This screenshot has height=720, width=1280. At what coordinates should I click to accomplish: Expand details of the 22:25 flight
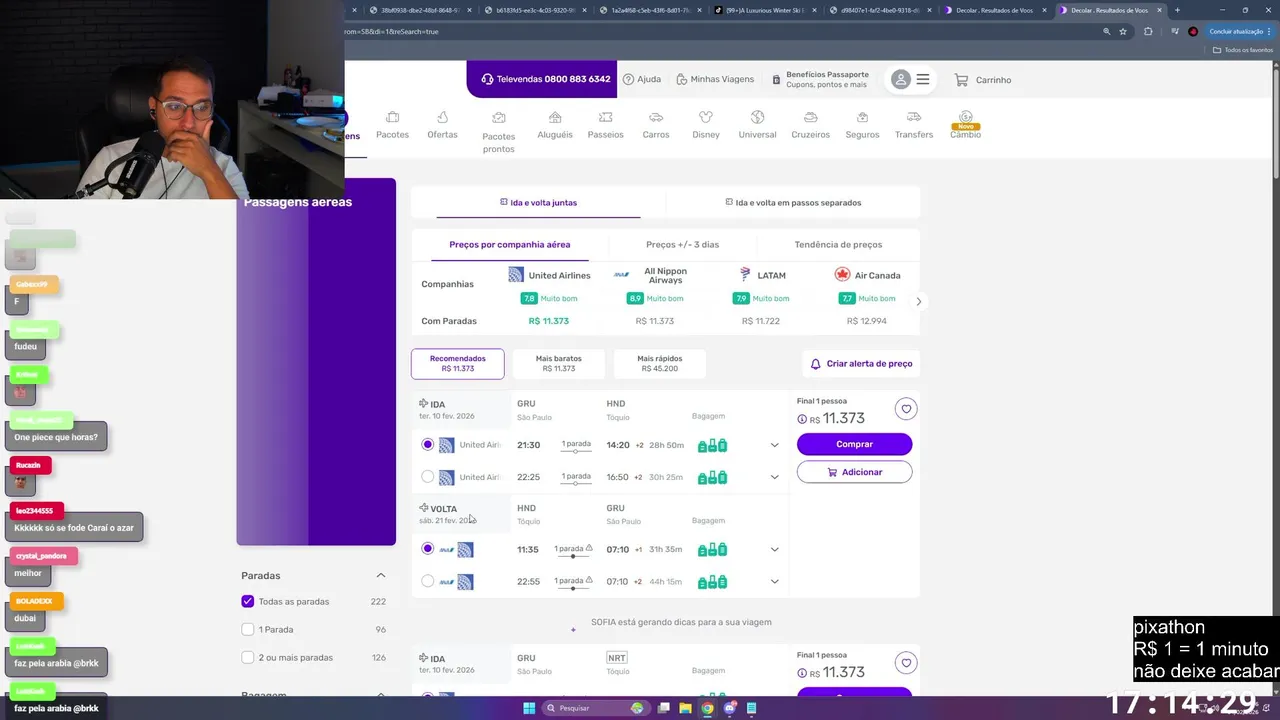point(774,477)
